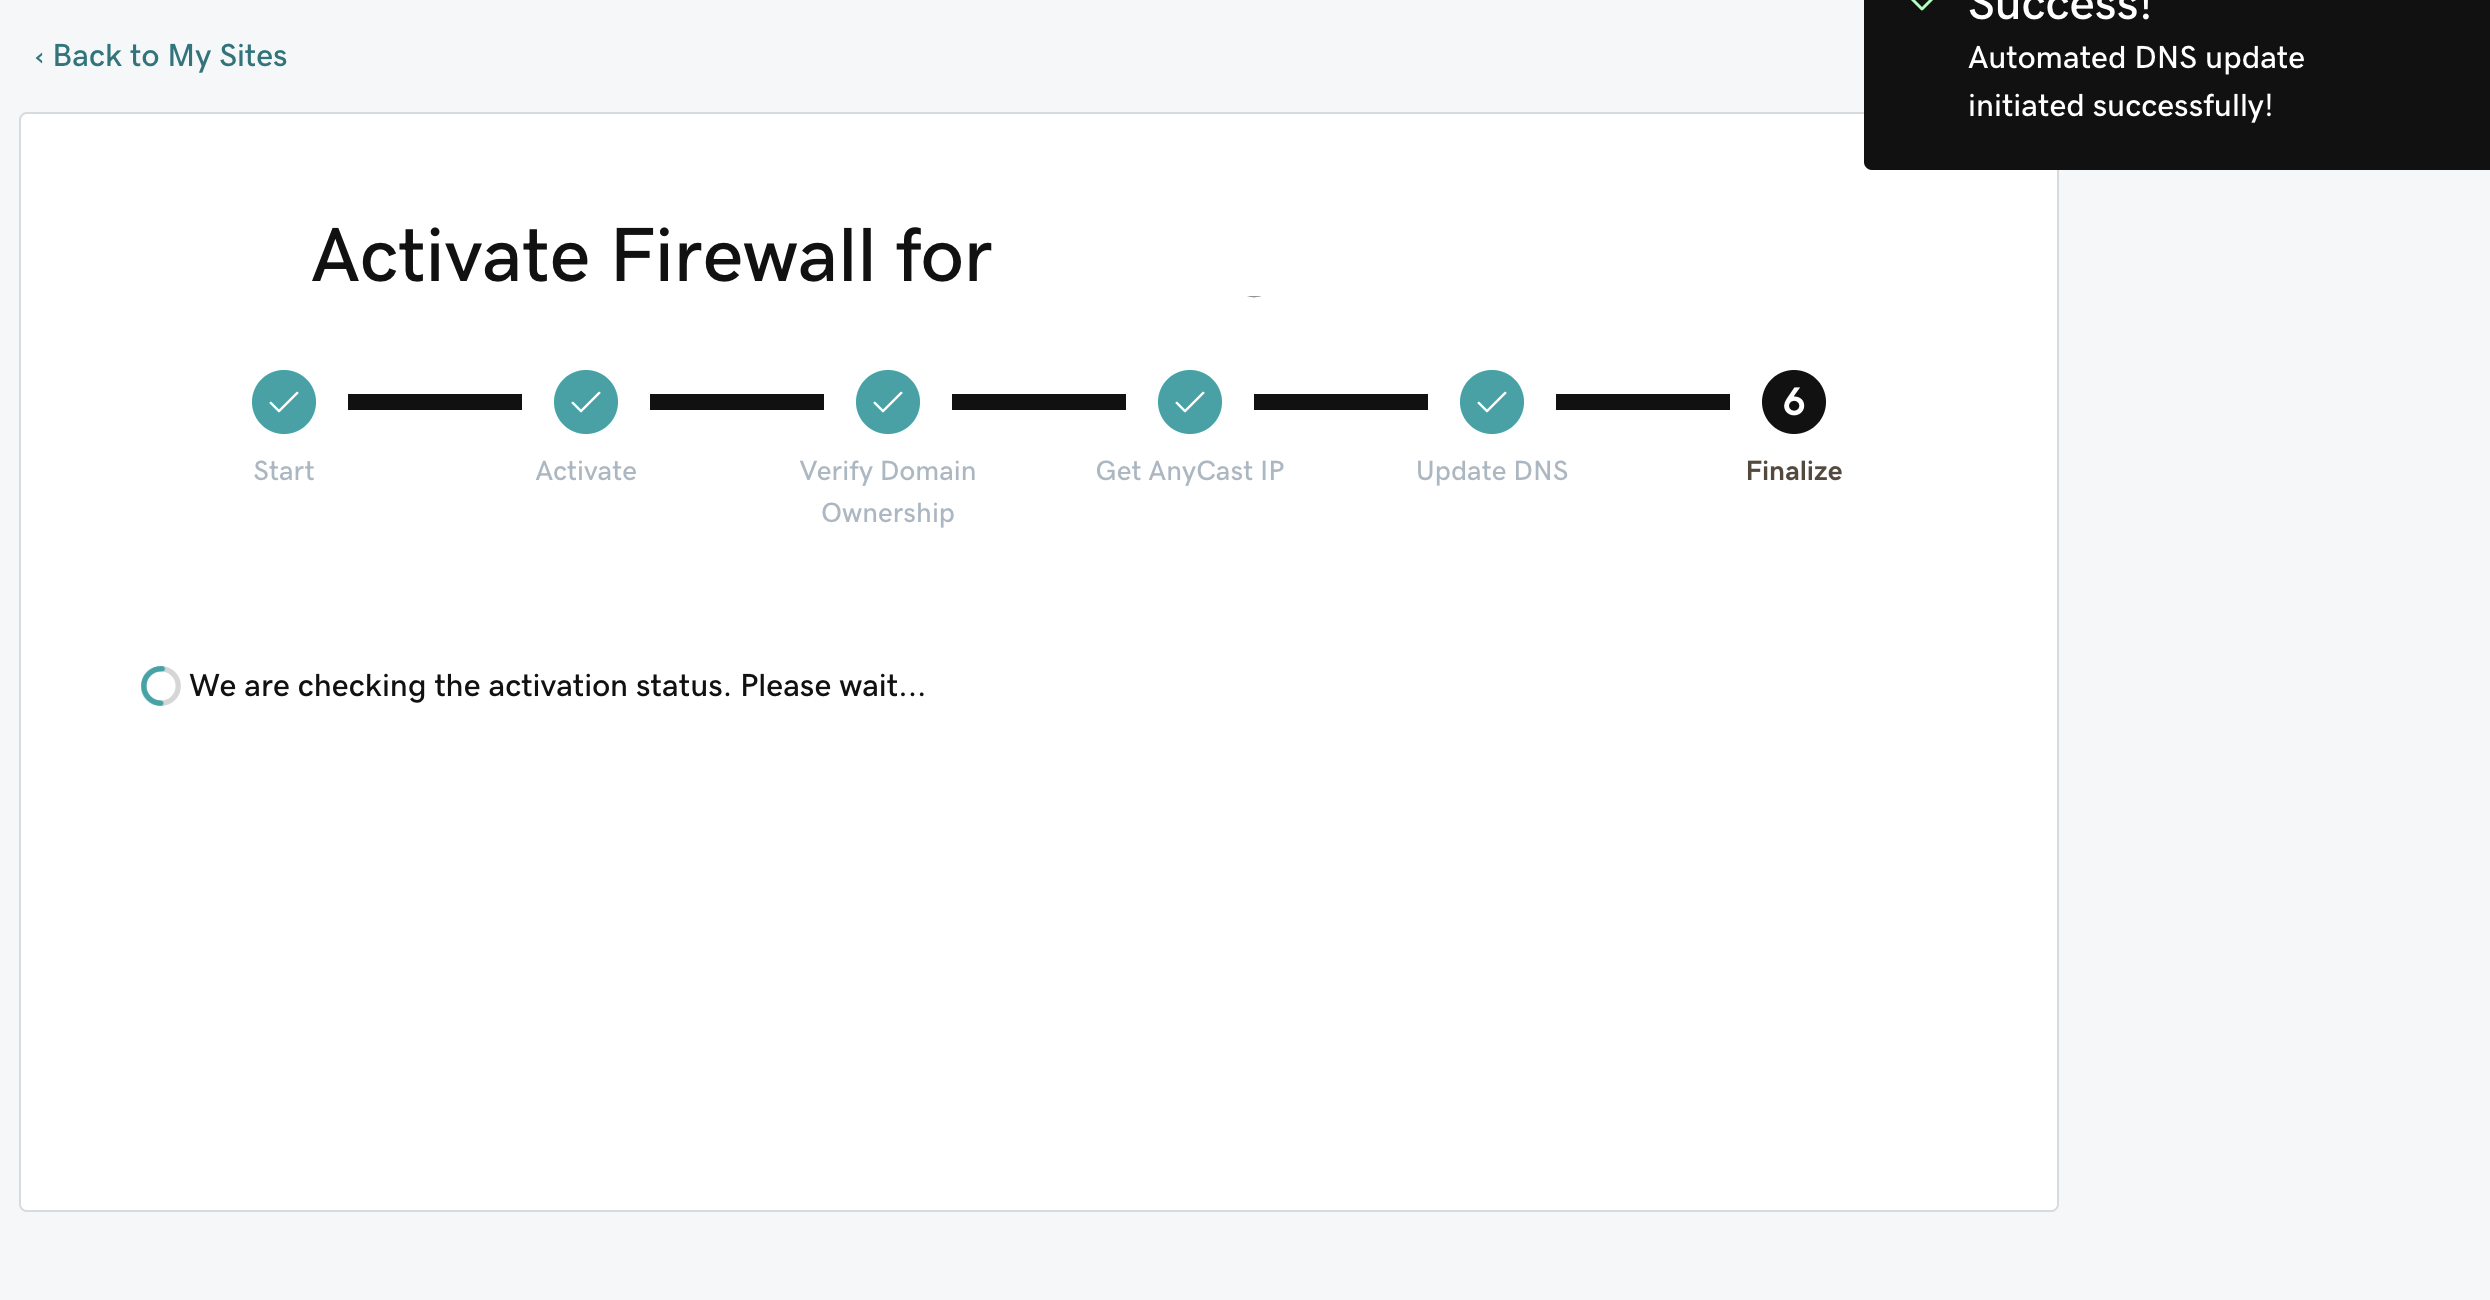Click the Verify Domain Ownership step label
Viewport: 2490px width, 1300px height.
(888, 491)
